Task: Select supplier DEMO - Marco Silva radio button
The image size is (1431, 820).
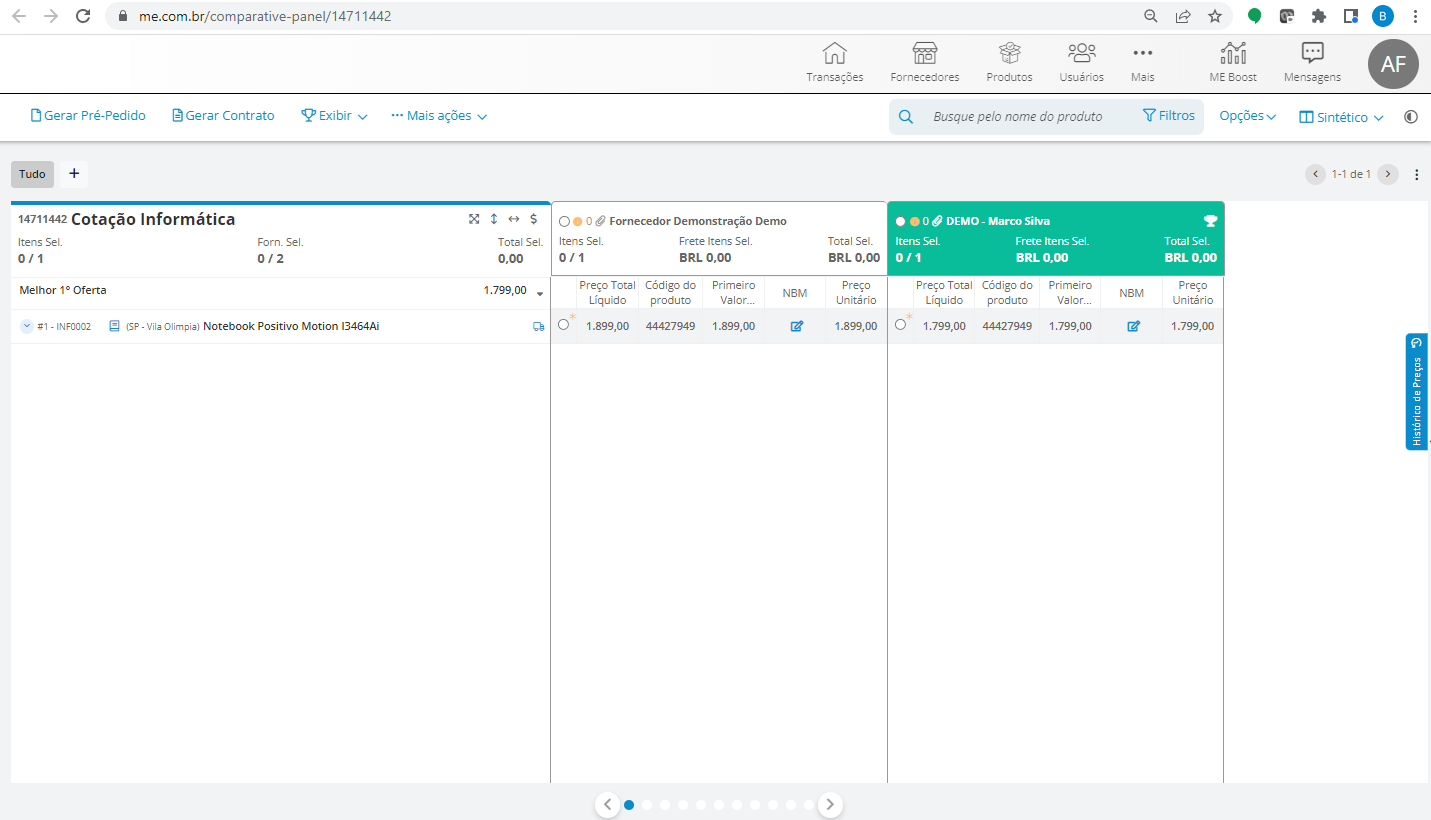Action: 900,222
